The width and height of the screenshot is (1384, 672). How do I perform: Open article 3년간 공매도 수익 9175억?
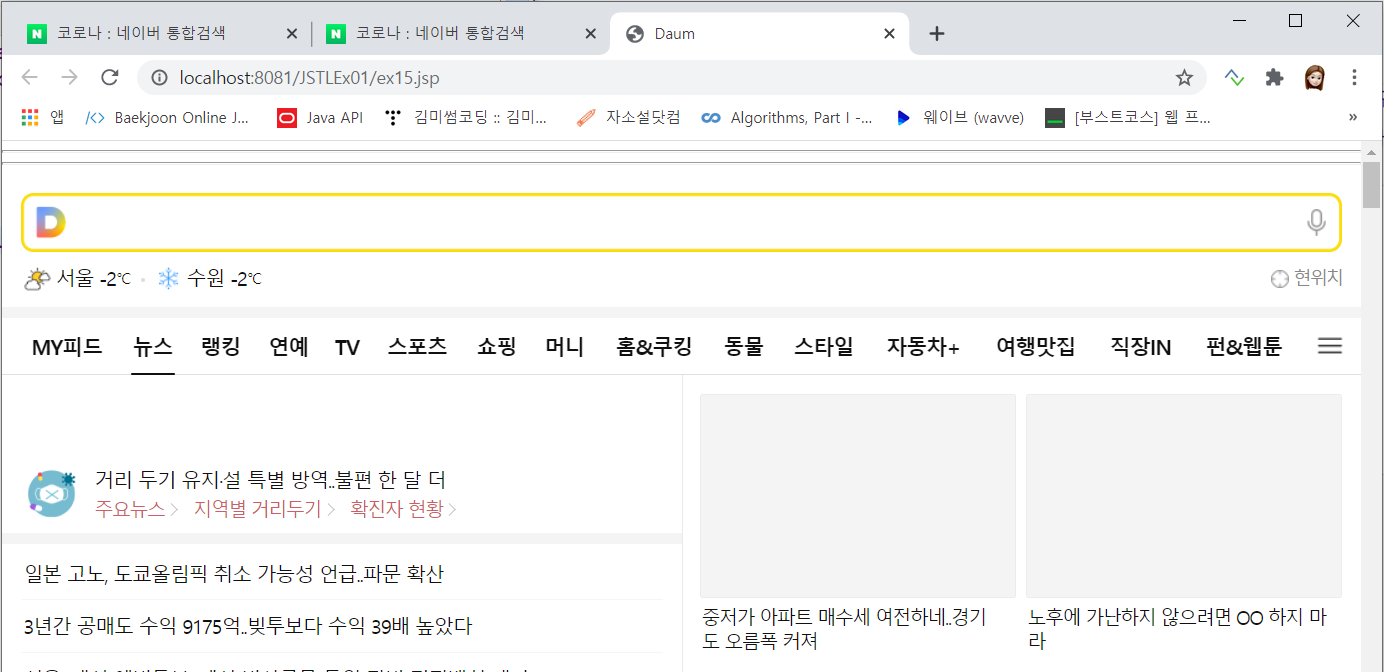(x=248, y=627)
